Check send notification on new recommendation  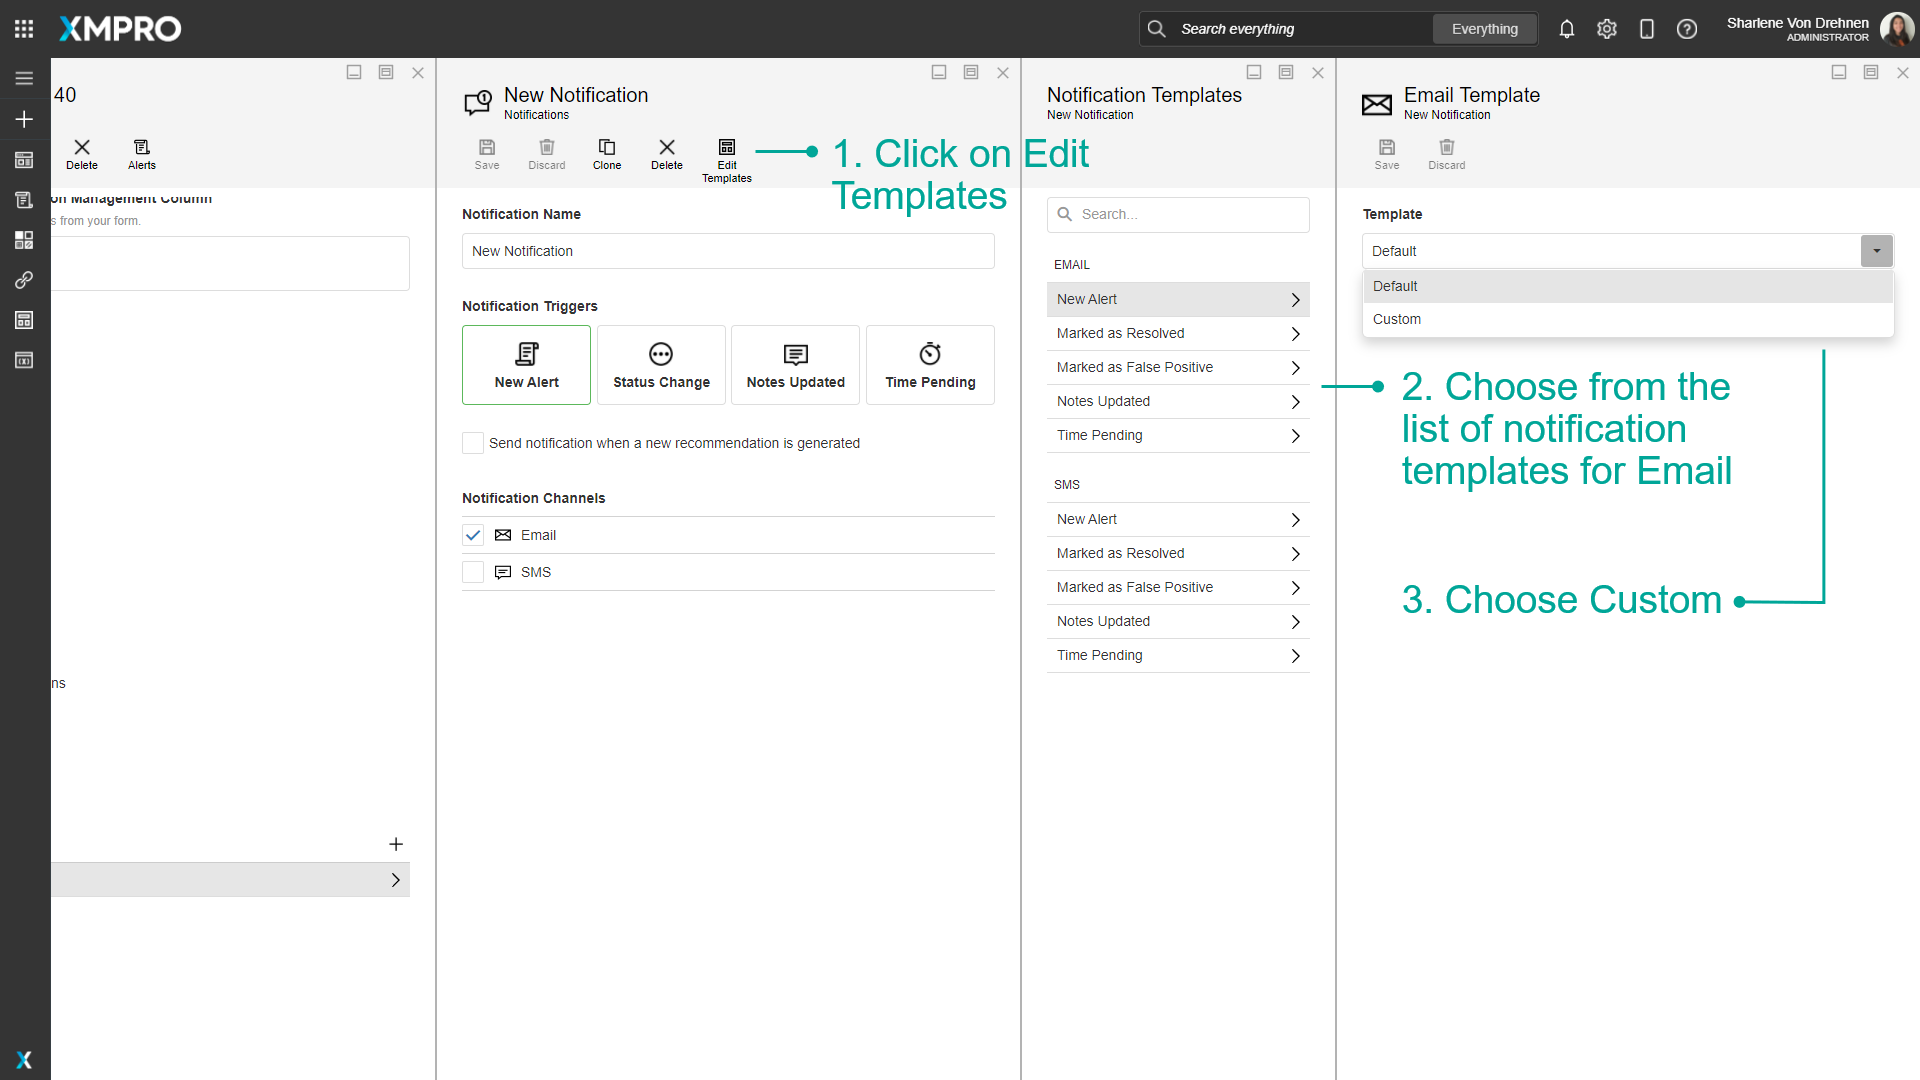coord(473,443)
